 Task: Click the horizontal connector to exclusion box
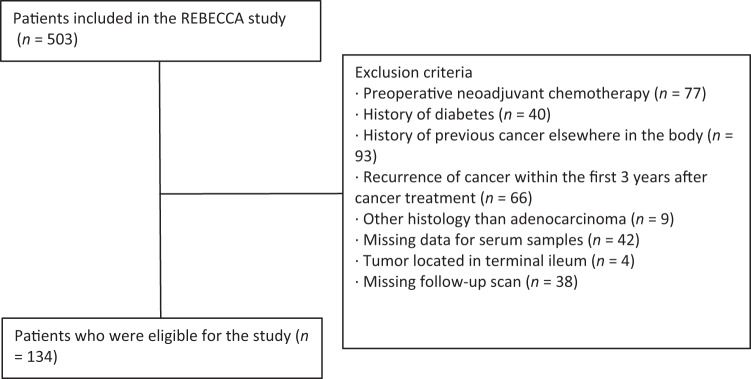(x=251, y=194)
